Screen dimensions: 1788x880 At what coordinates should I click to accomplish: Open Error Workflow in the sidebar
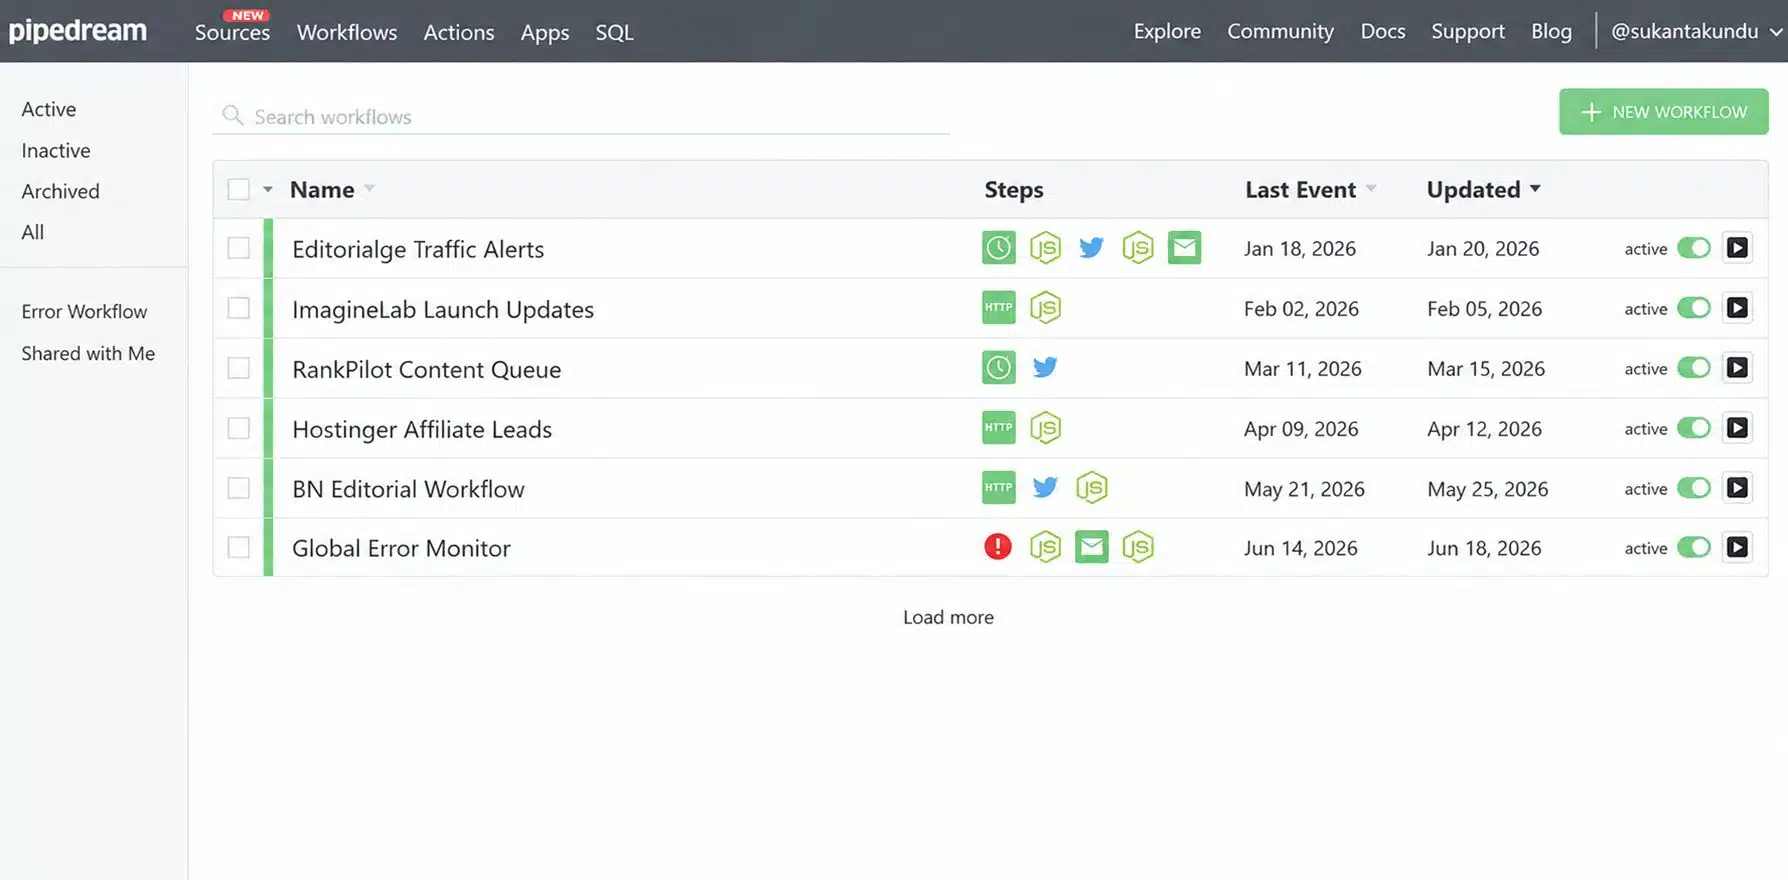tap(84, 311)
